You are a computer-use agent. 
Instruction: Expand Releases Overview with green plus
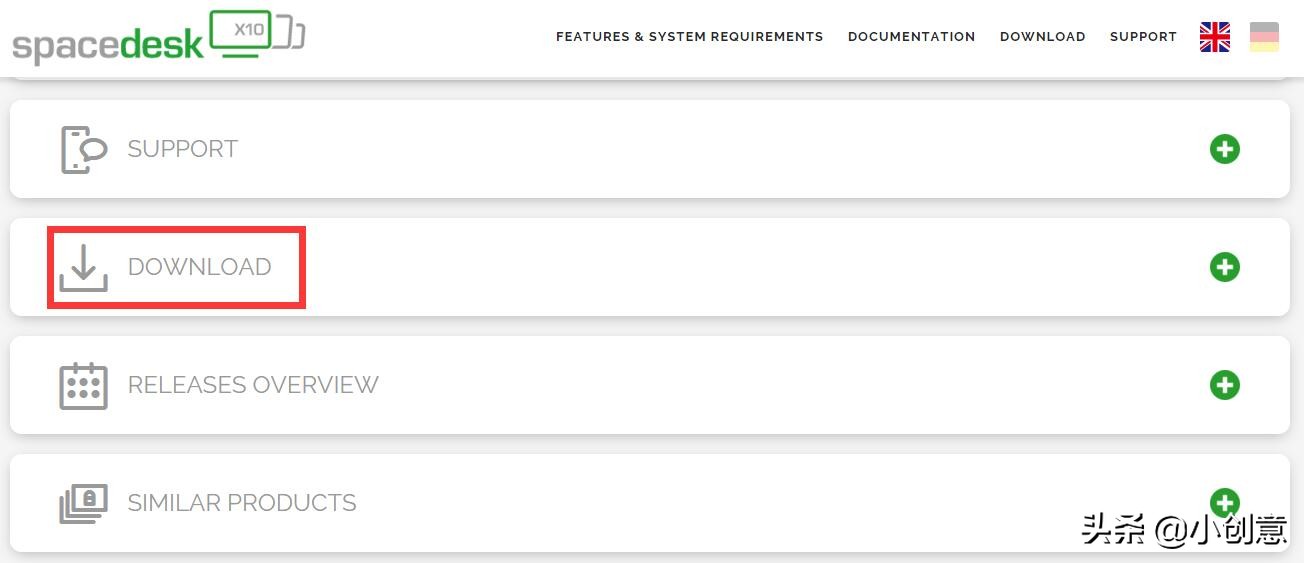(x=1225, y=385)
